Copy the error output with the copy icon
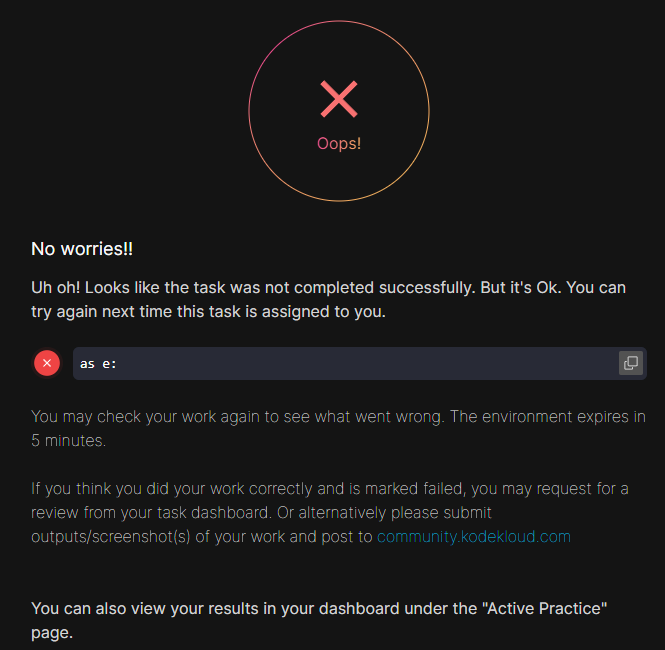 tap(630, 363)
